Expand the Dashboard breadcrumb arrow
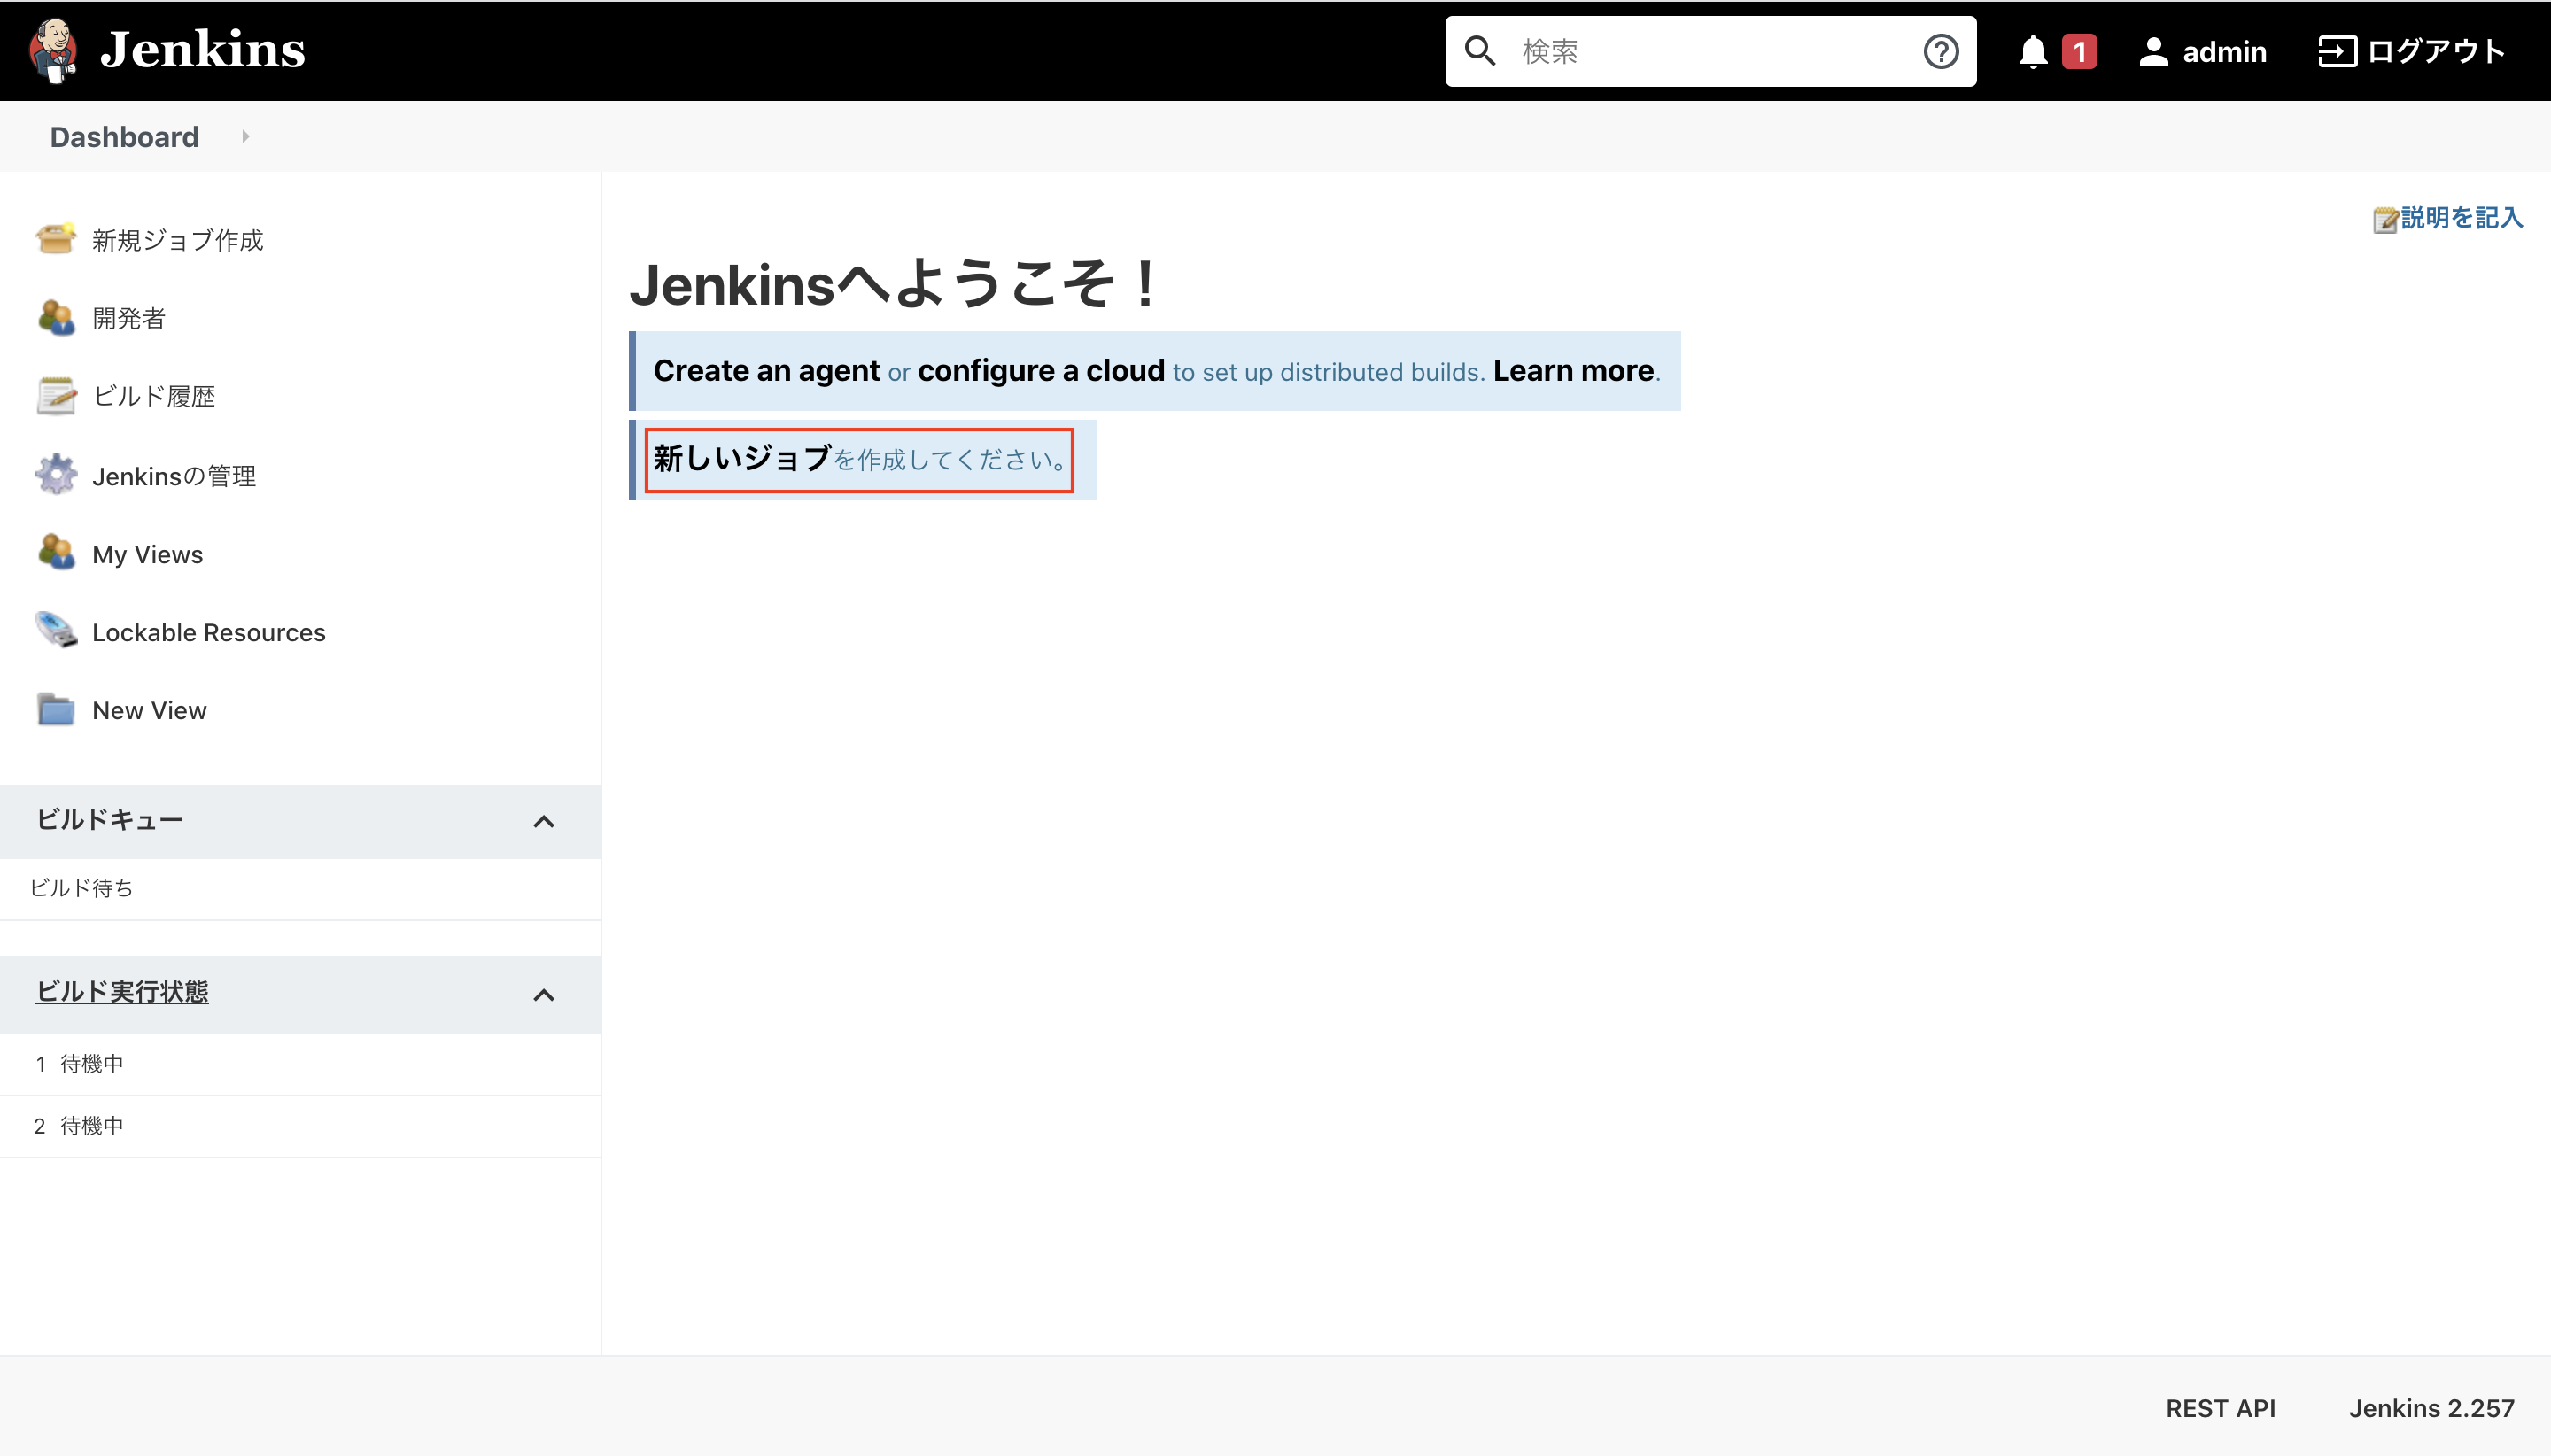The width and height of the screenshot is (2551, 1456). [x=246, y=137]
